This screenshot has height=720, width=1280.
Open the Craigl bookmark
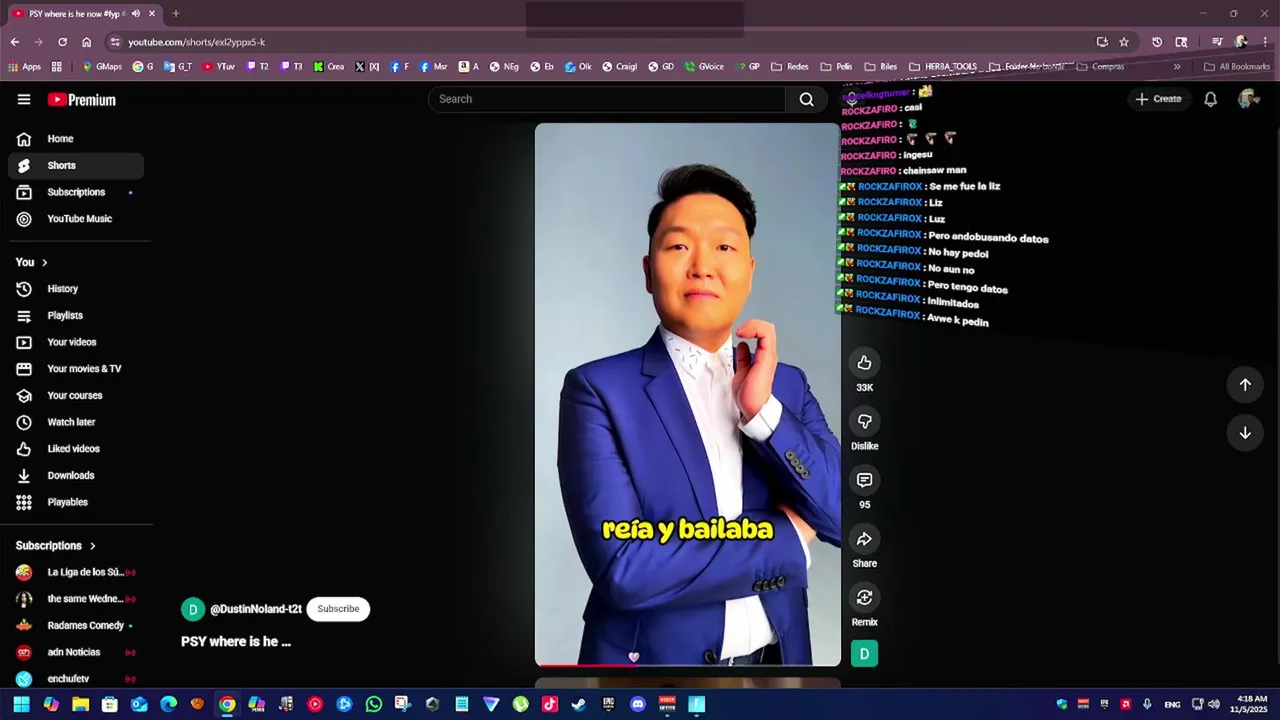(x=620, y=67)
